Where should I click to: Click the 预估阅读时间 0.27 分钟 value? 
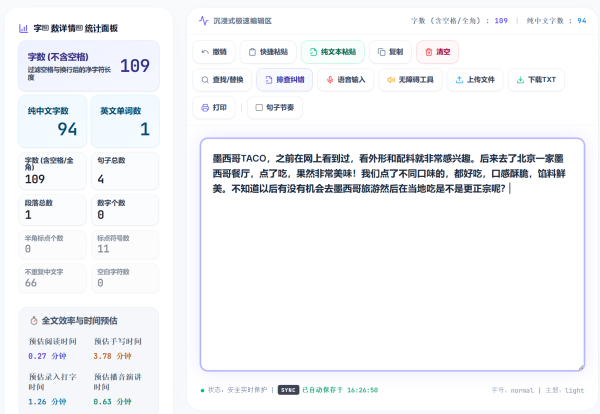[x=47, y=356]
